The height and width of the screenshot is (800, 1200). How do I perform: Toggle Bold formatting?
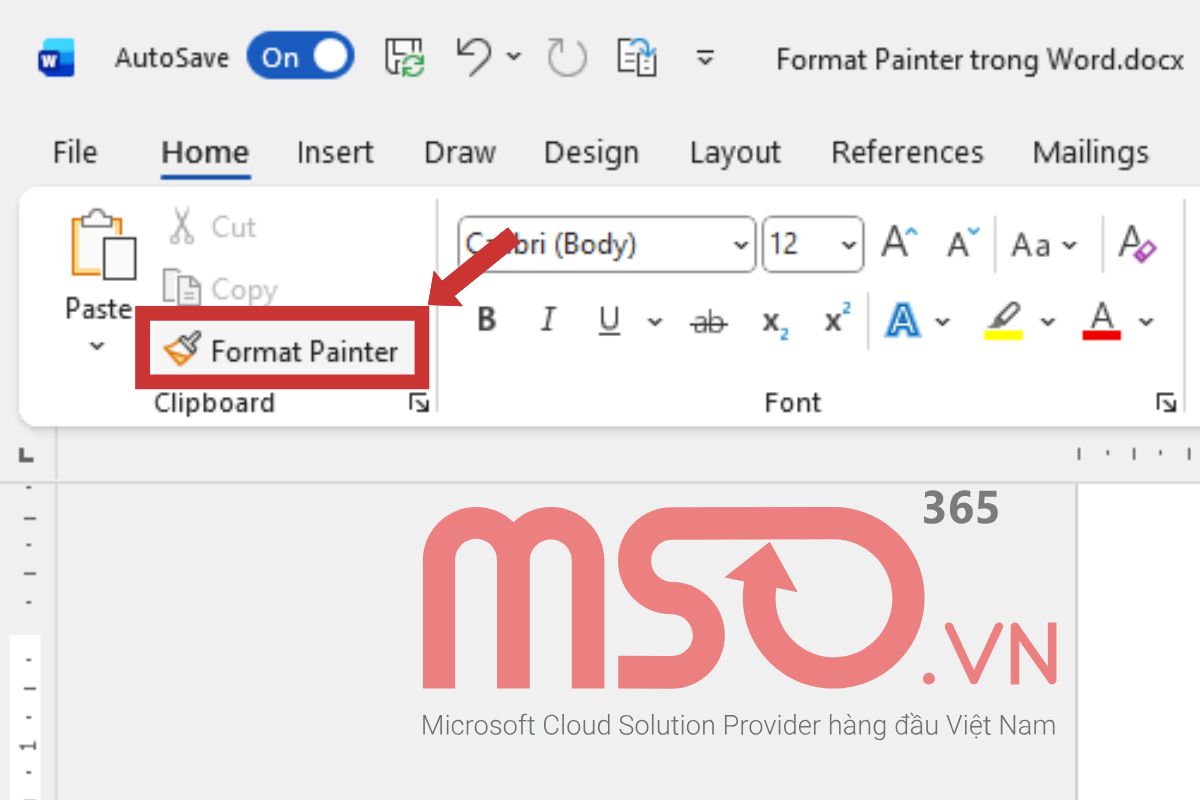coord(487,320)
